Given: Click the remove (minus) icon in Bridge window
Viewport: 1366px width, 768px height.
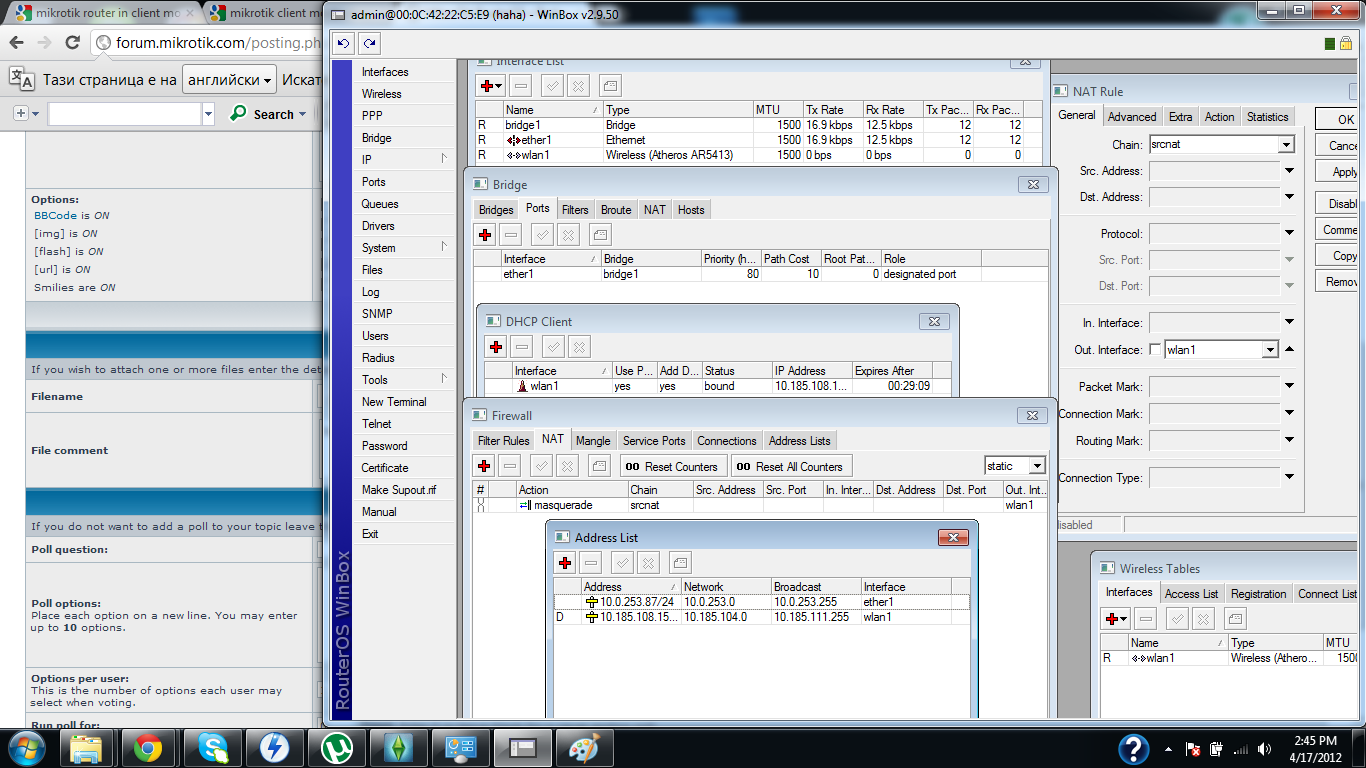Looking at the screenshot, I should click(x=511, y=235).
